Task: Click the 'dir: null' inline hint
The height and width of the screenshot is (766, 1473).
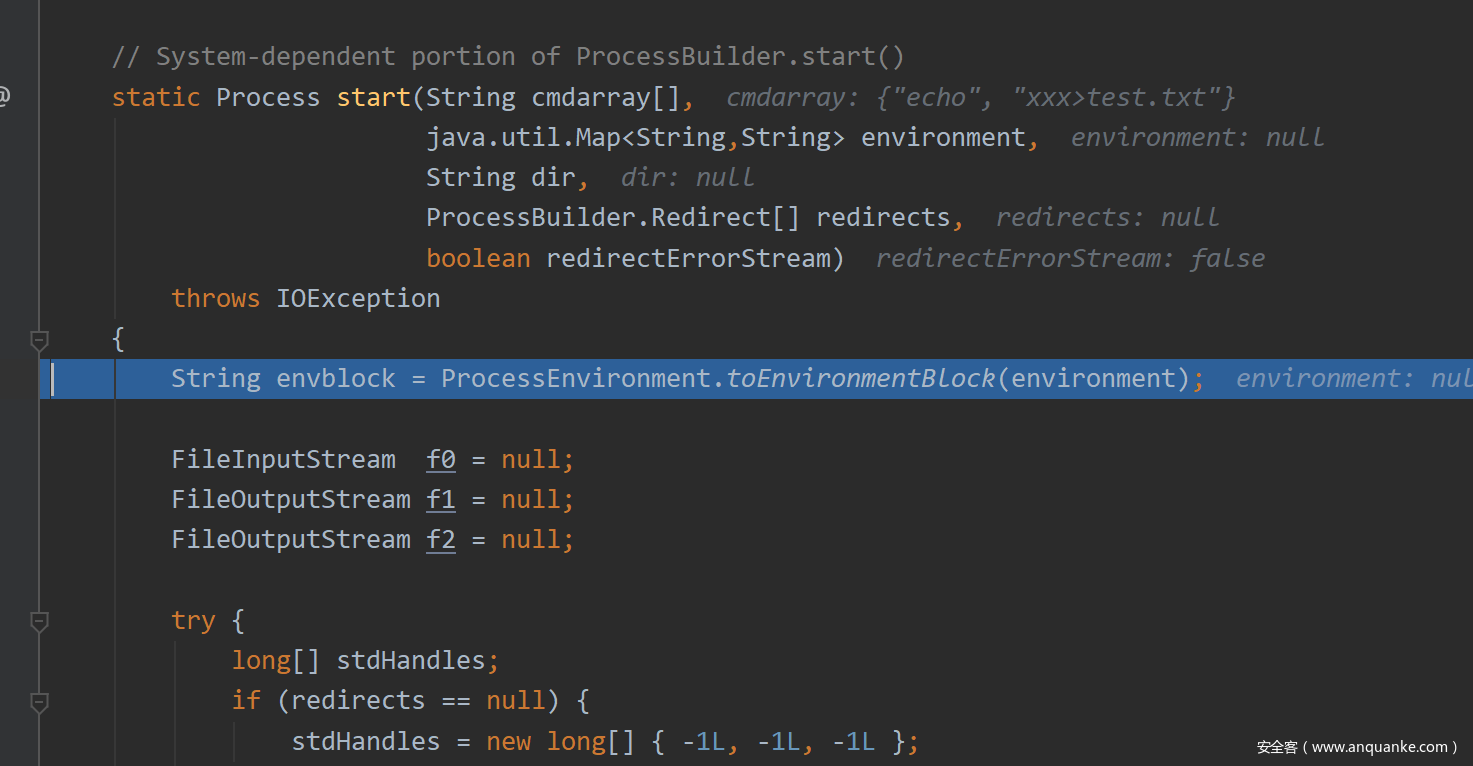Action: pos(687,178)
